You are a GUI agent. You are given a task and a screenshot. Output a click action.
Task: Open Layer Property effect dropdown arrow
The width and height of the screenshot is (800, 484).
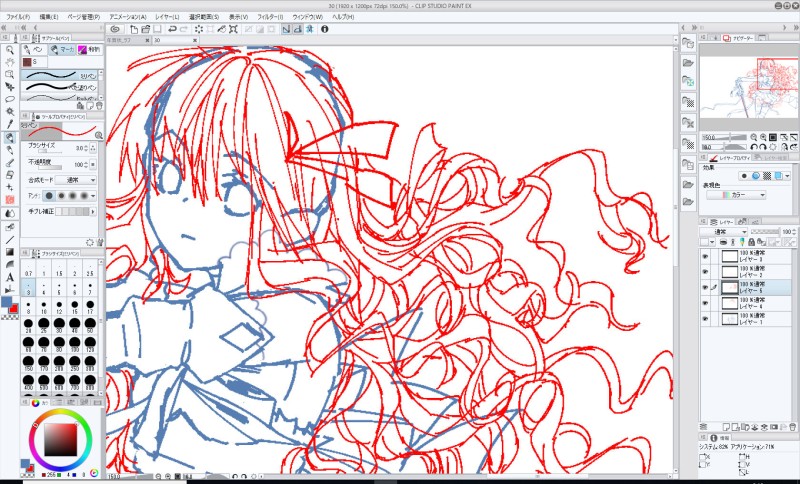click(788, 176)
